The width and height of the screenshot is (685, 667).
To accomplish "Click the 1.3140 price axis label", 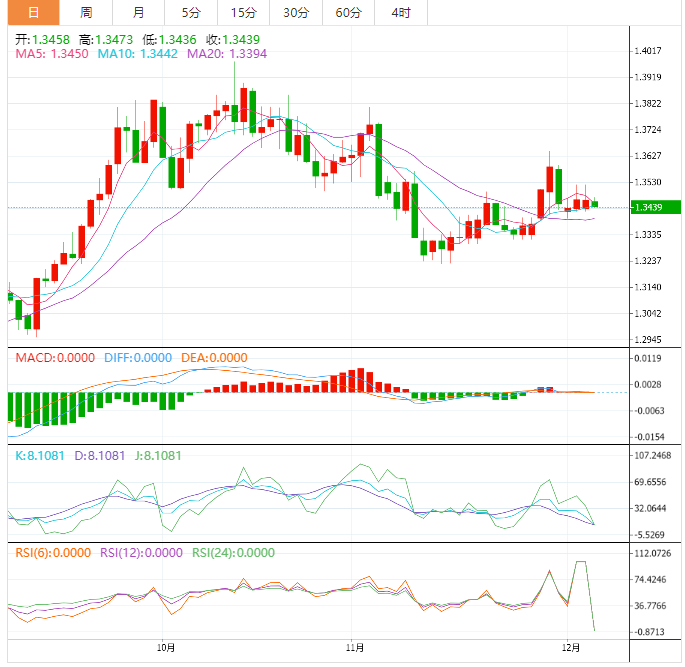I will click(648, 287).
